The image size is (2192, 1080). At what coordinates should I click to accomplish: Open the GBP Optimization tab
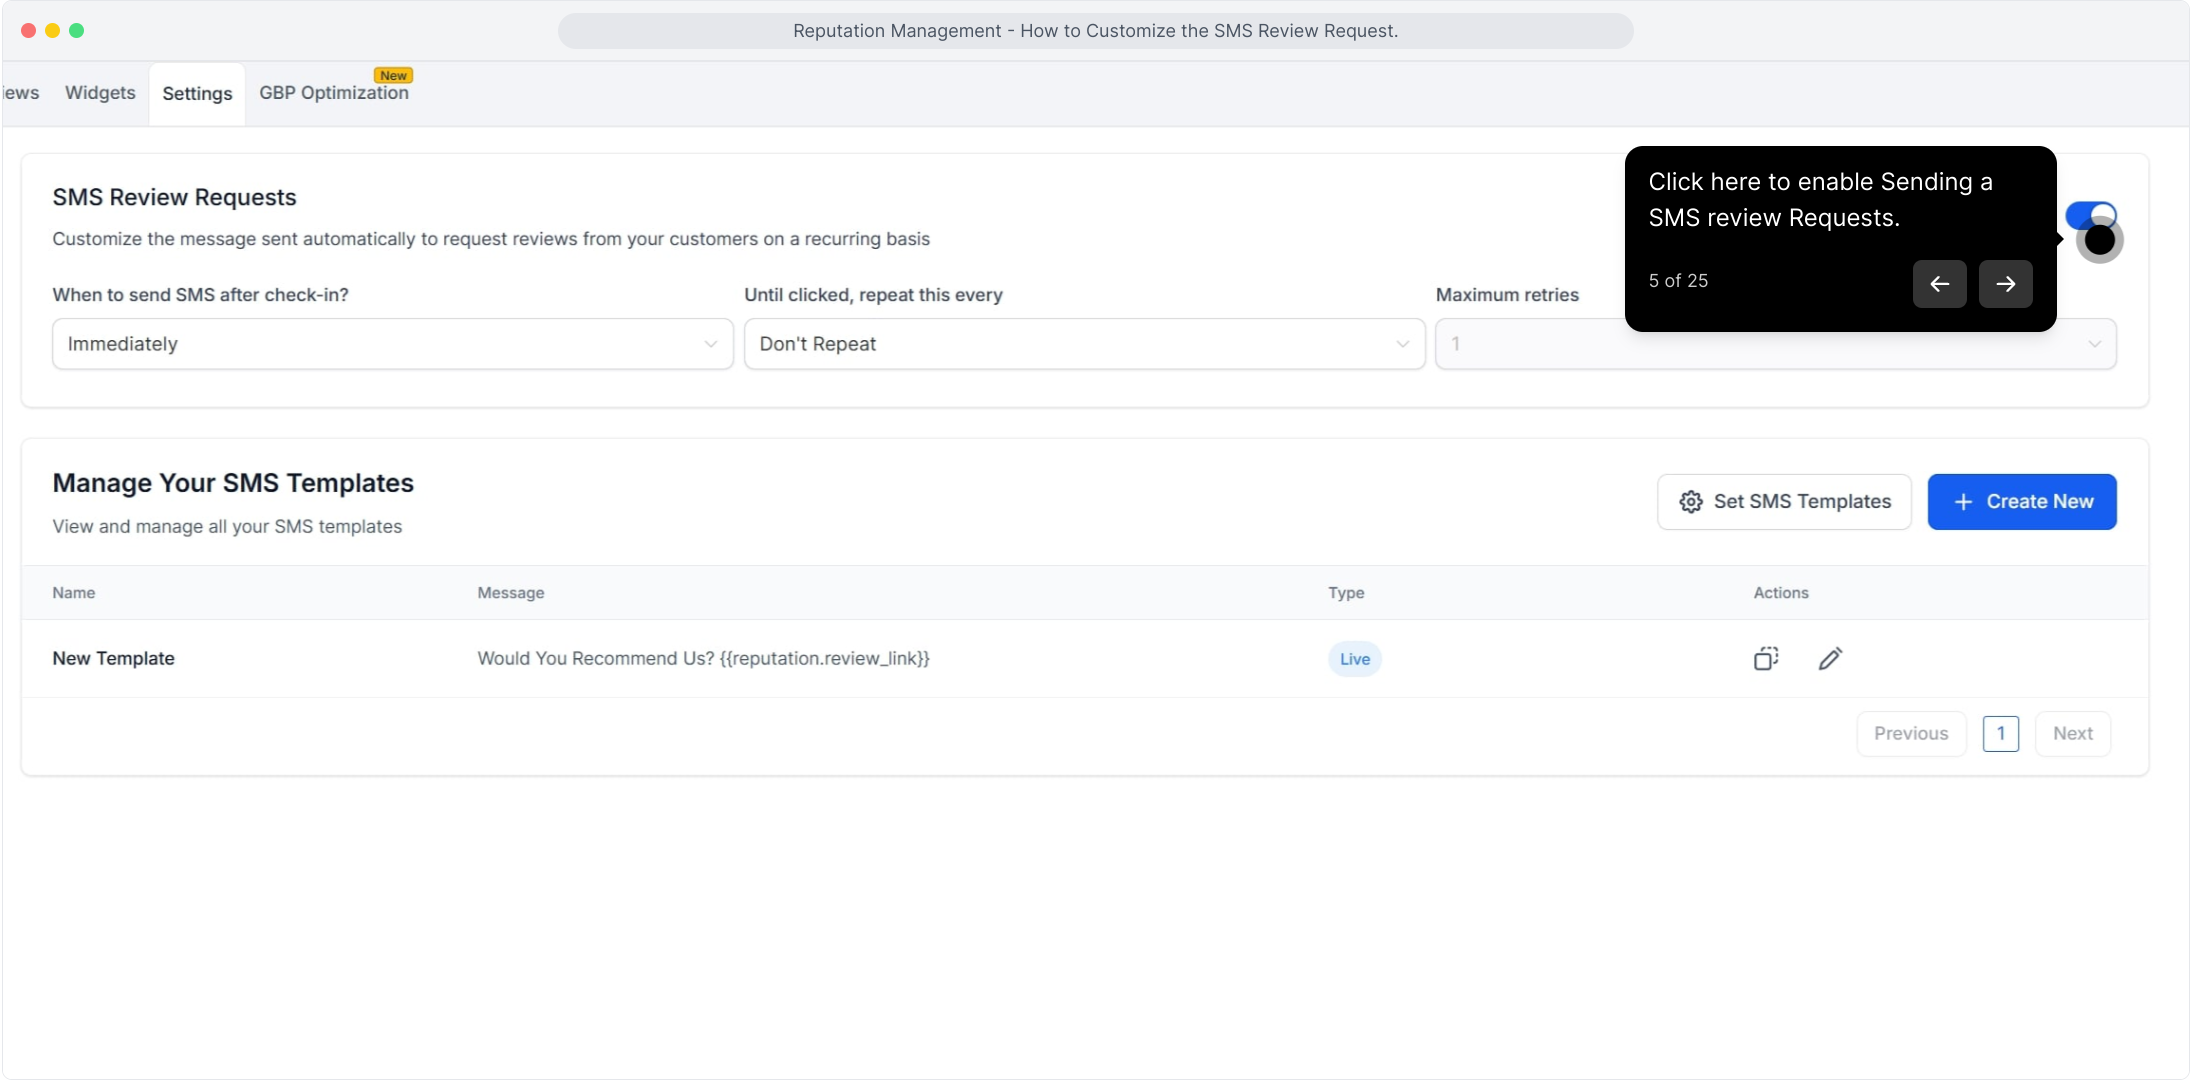point(334,93)
